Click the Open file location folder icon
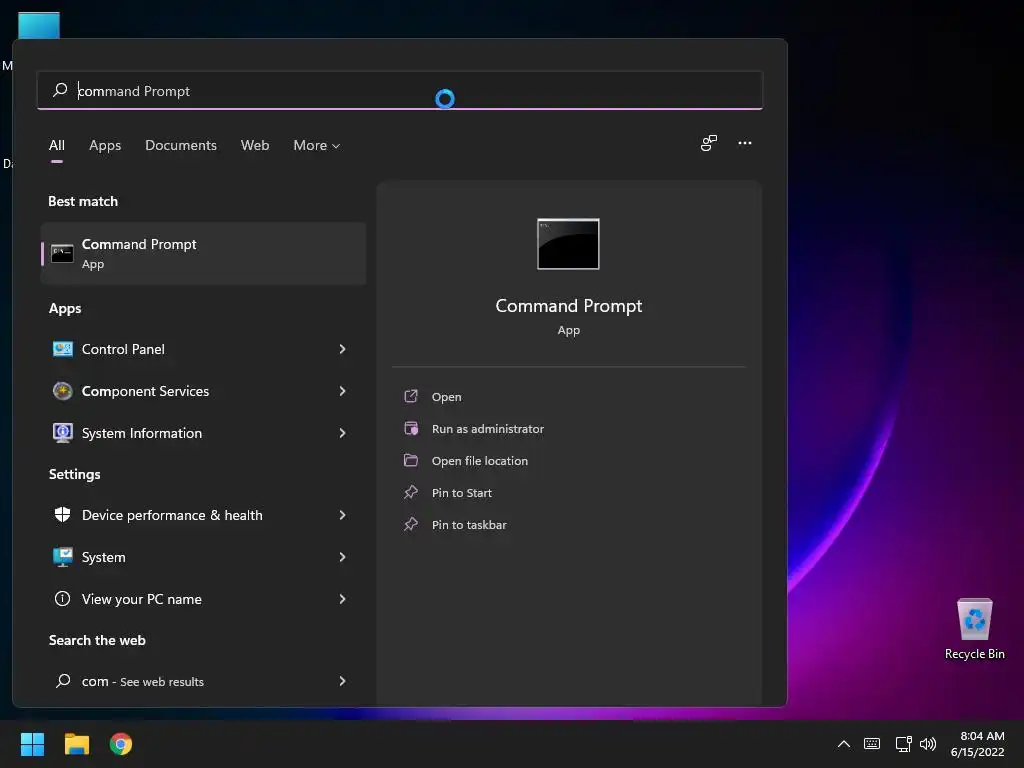Viewport: 1024px width, 768px height. coord(411,460)
